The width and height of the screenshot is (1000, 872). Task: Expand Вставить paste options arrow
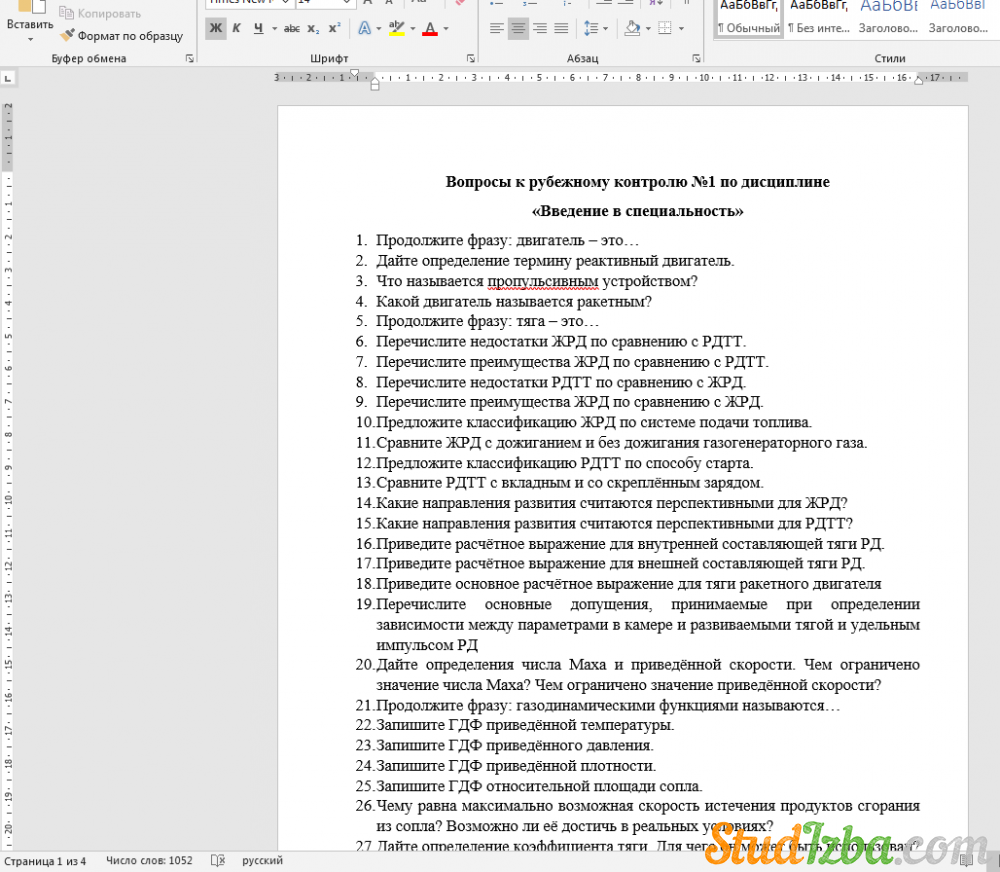(x=30, y=40)
